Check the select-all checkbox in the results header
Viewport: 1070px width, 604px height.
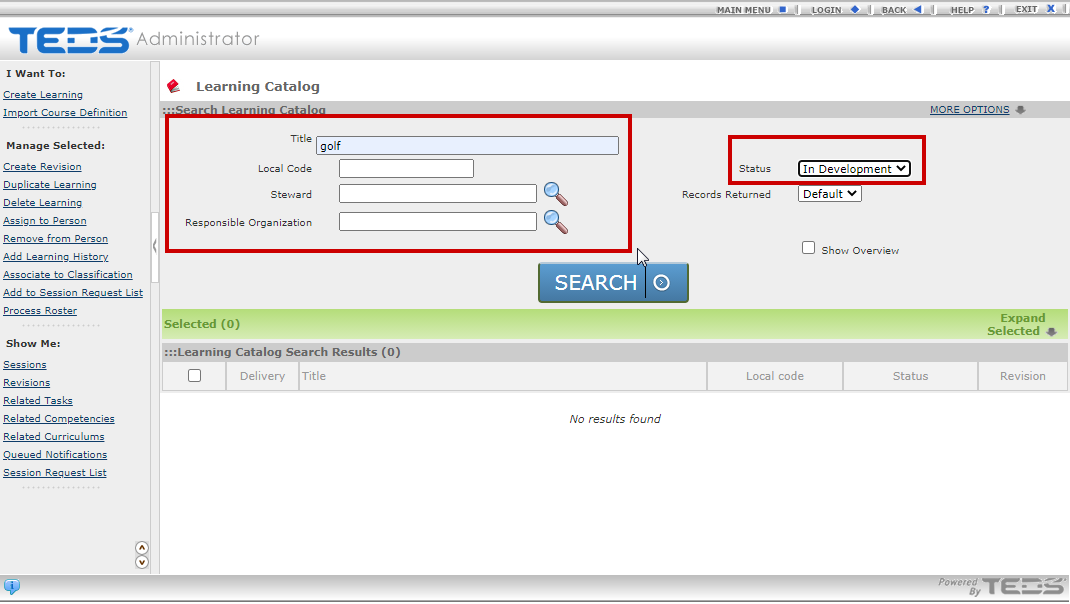194,375
